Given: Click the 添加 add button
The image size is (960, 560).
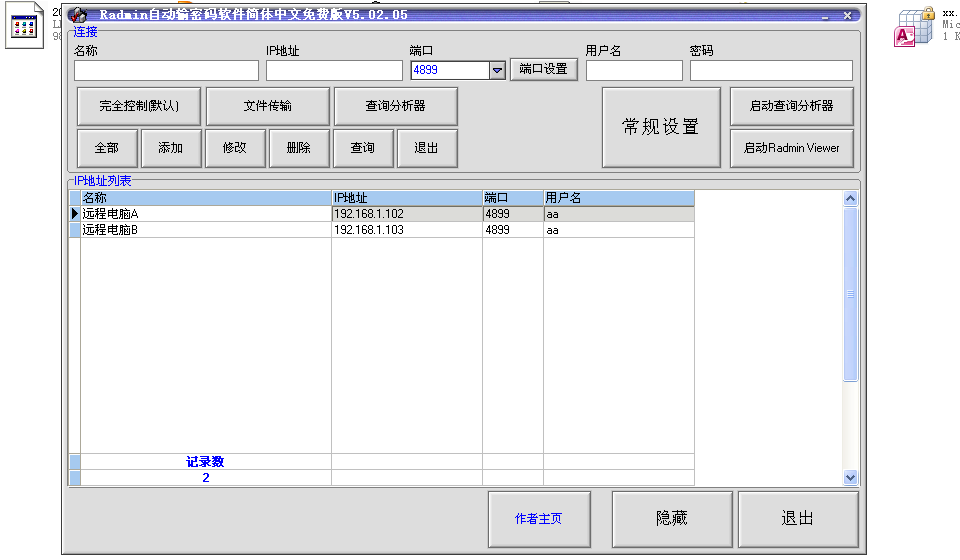Looking at the screenshot, I should (x=171, y=148).
